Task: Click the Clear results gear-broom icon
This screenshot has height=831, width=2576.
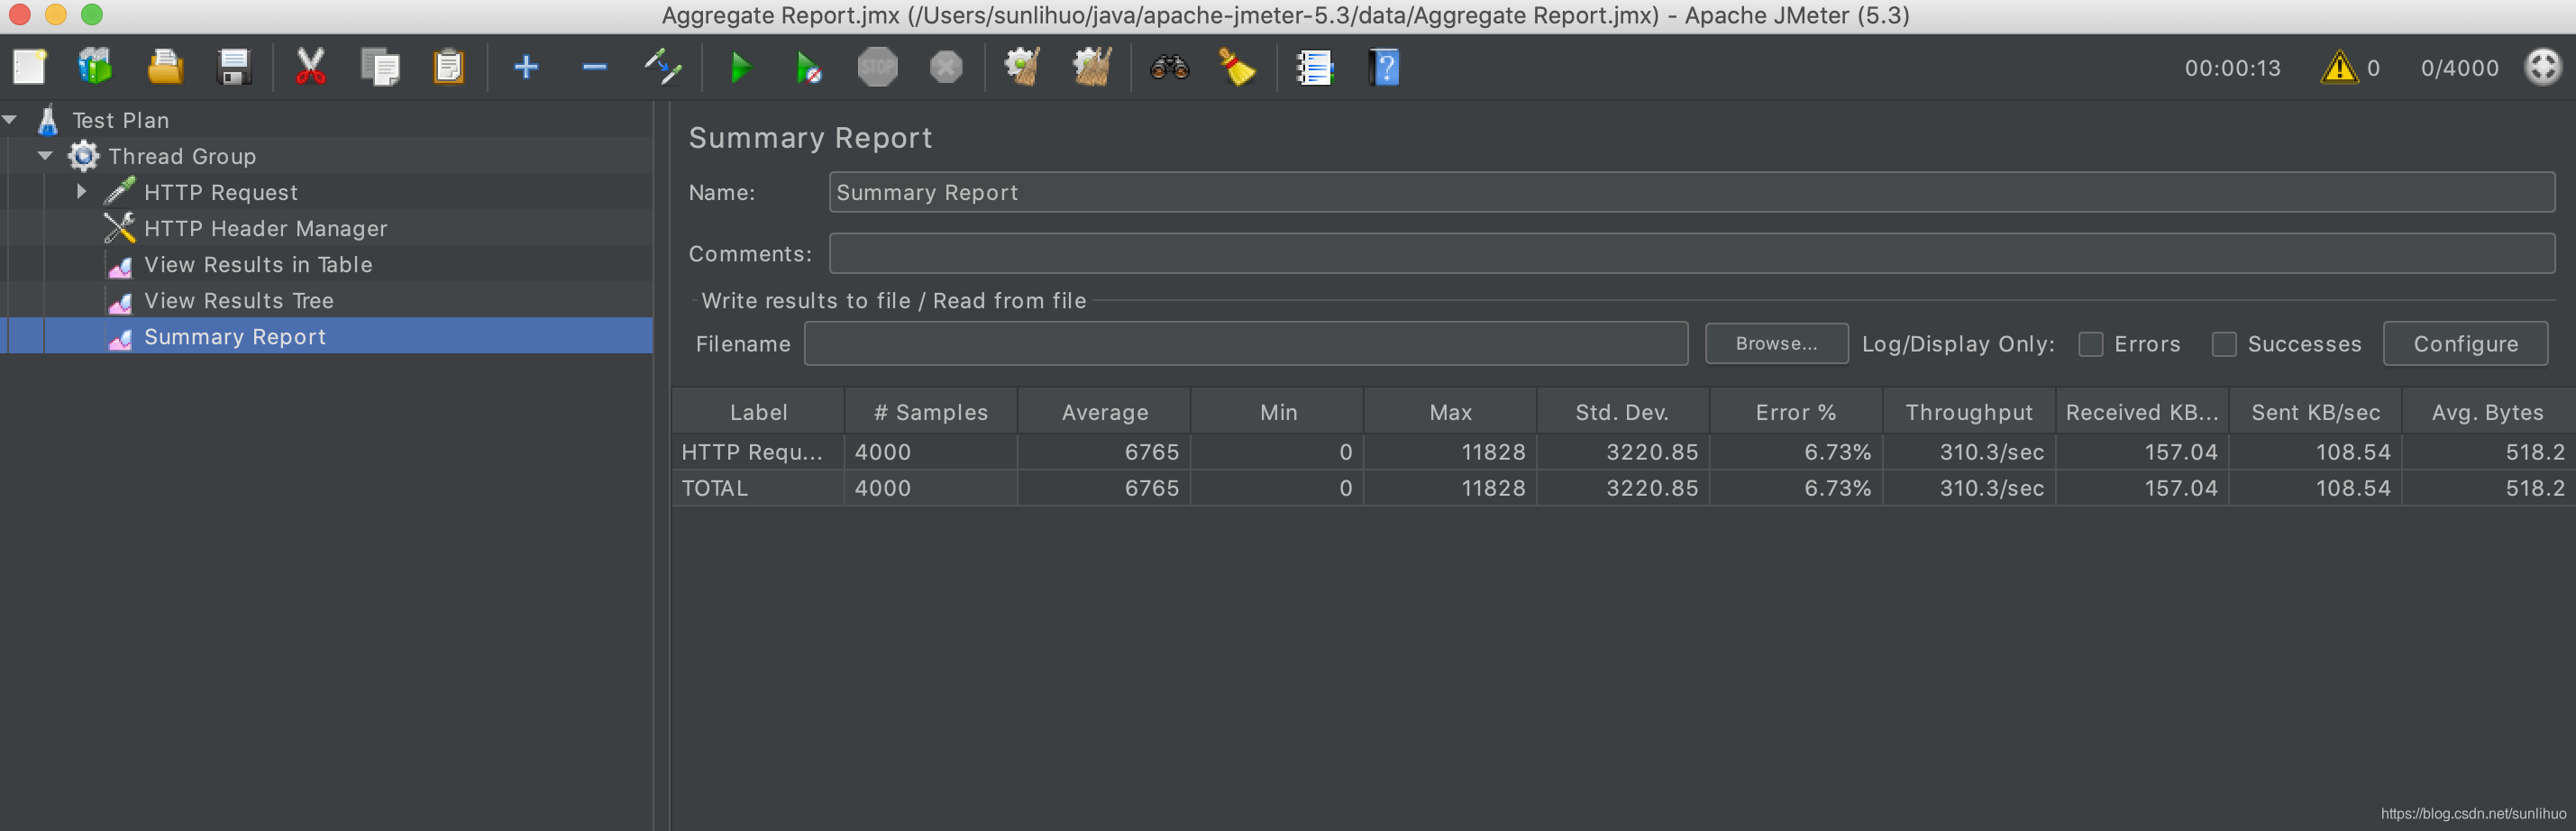Action: point(1022,68)
